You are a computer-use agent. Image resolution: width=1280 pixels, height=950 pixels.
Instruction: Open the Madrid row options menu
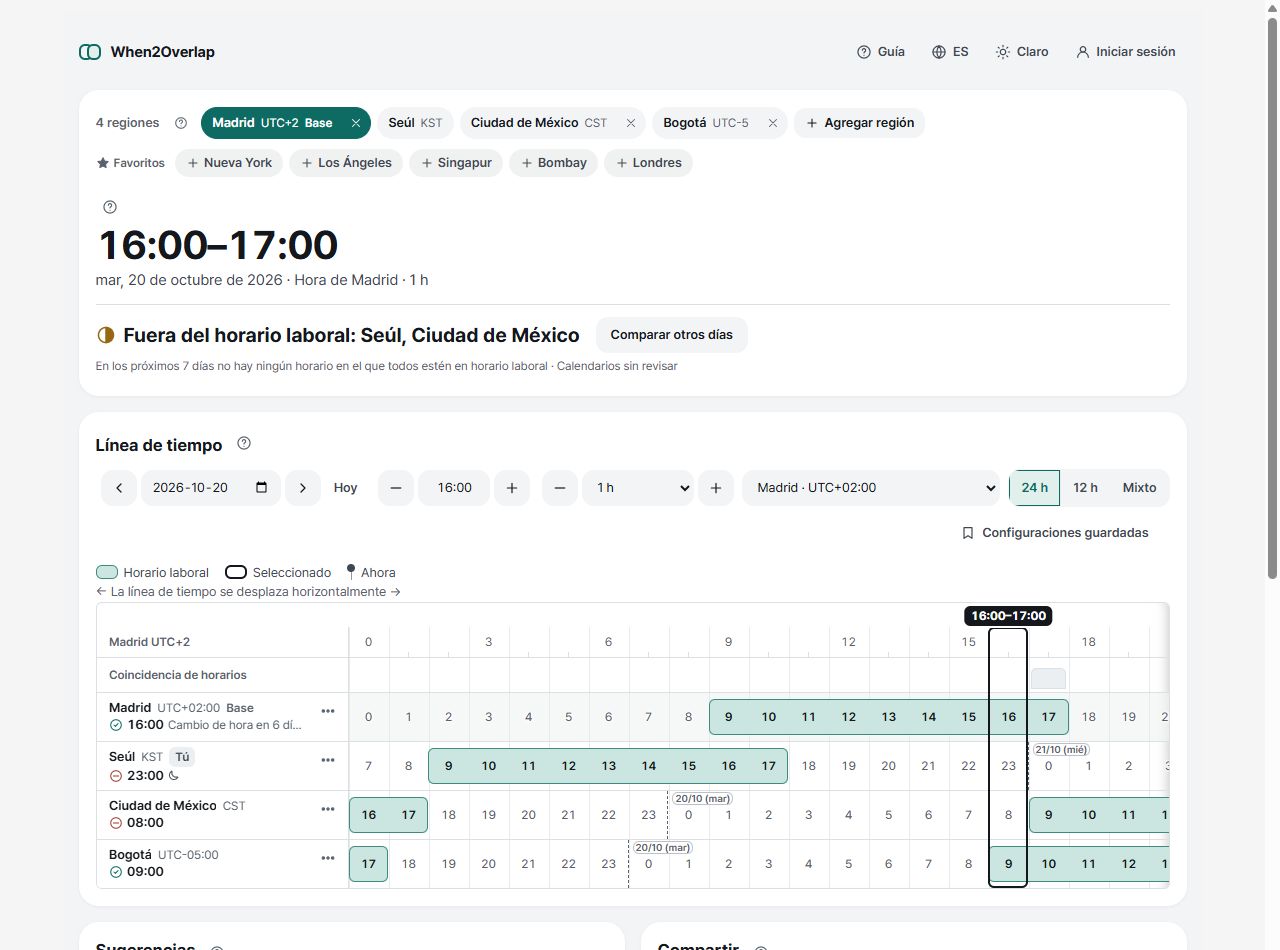click(x=328, y=711)
